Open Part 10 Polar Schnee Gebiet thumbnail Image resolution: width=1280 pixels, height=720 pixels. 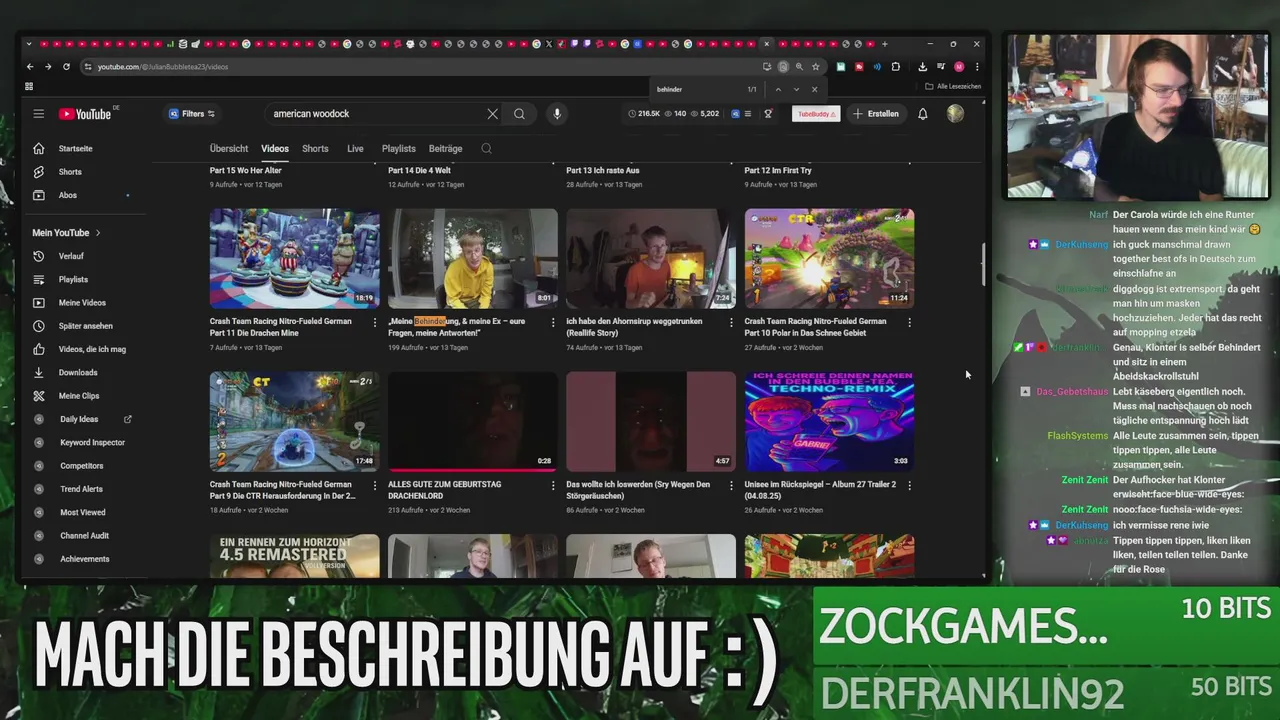(829, 258)
